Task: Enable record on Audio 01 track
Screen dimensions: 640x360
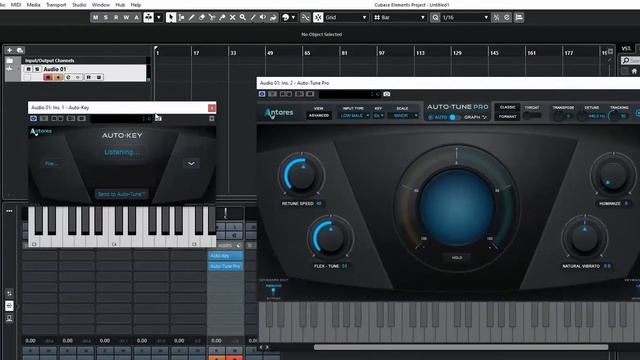Action: [48, 77]
